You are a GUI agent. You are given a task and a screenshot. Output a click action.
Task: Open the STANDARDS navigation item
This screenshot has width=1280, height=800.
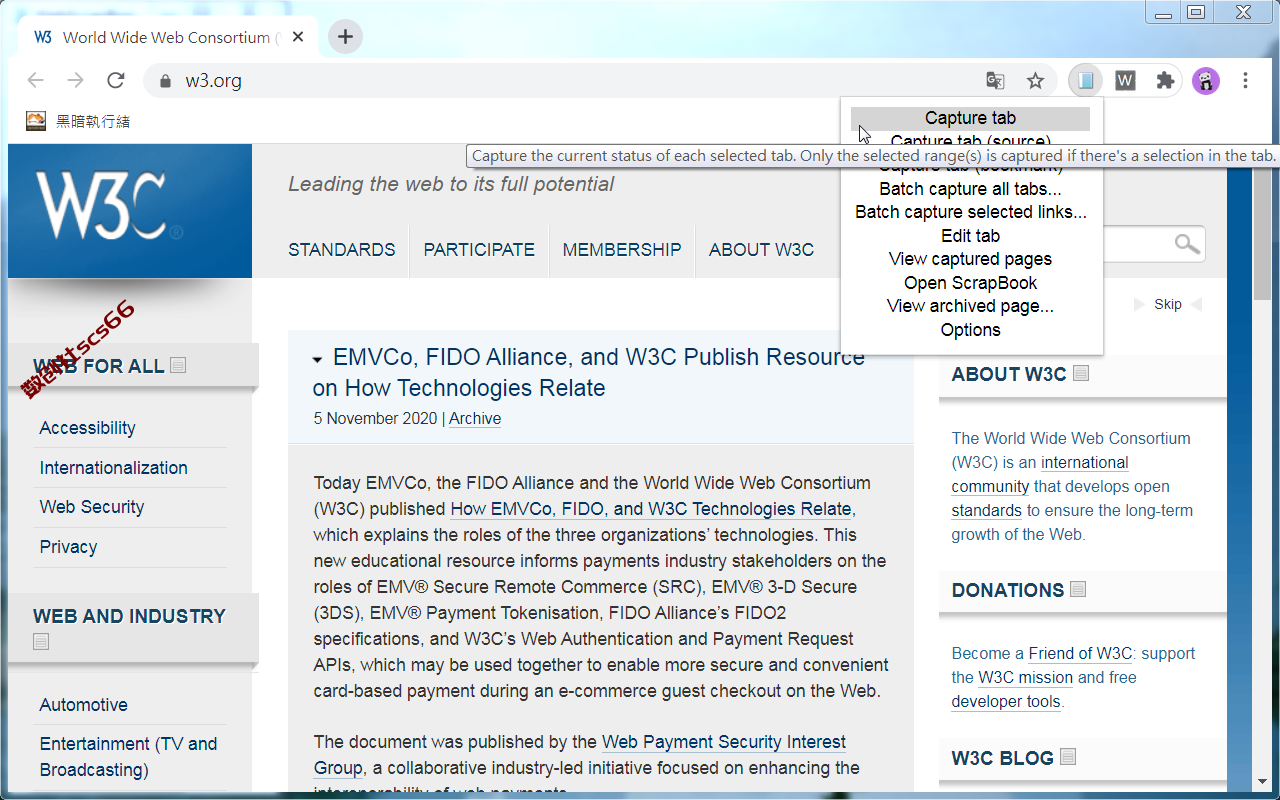coord(342,250)
